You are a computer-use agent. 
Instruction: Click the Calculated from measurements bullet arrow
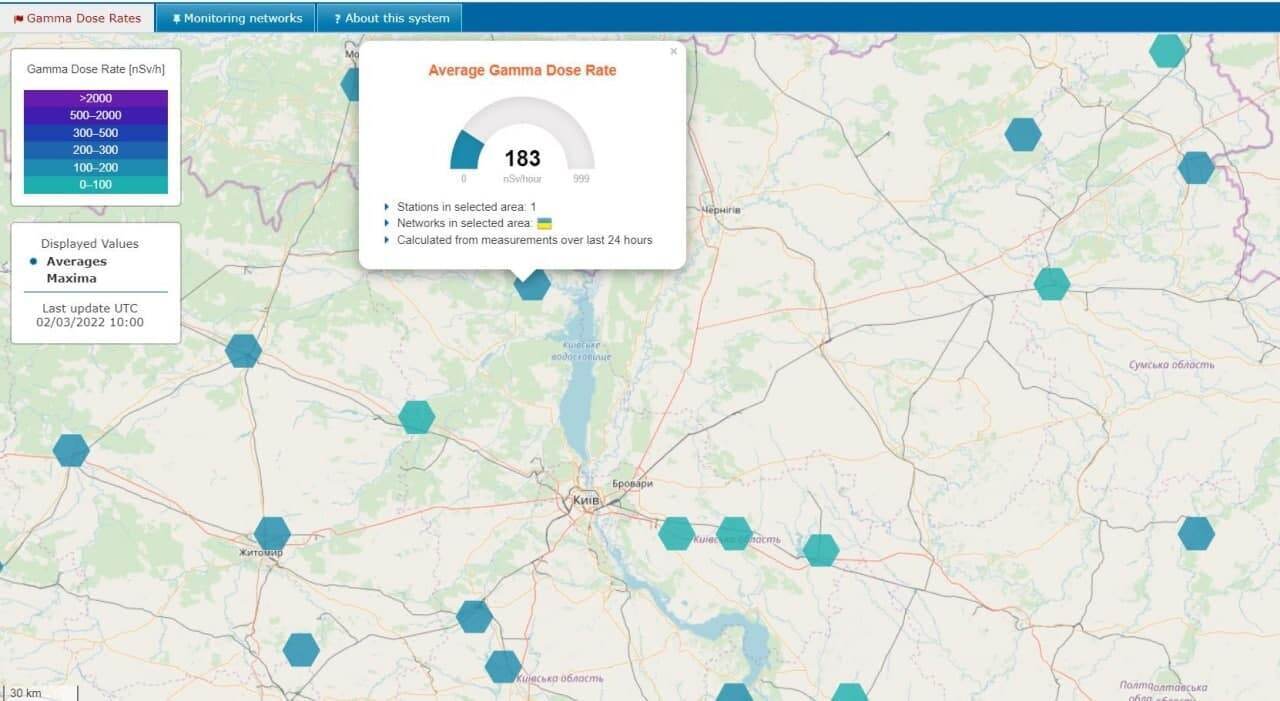(x=387, y=240)
